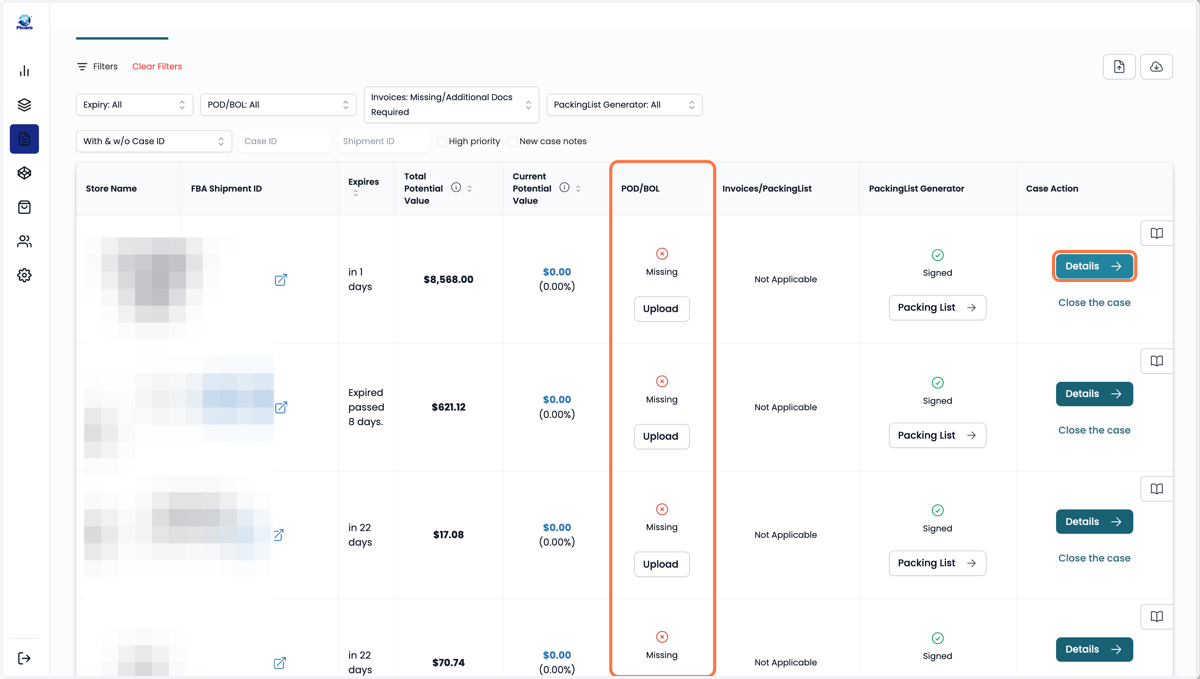The height and width of the screenshot is (679, 1200).
Task: Open the book notes icon for $621.12 row
Action: coord(1157,361)
